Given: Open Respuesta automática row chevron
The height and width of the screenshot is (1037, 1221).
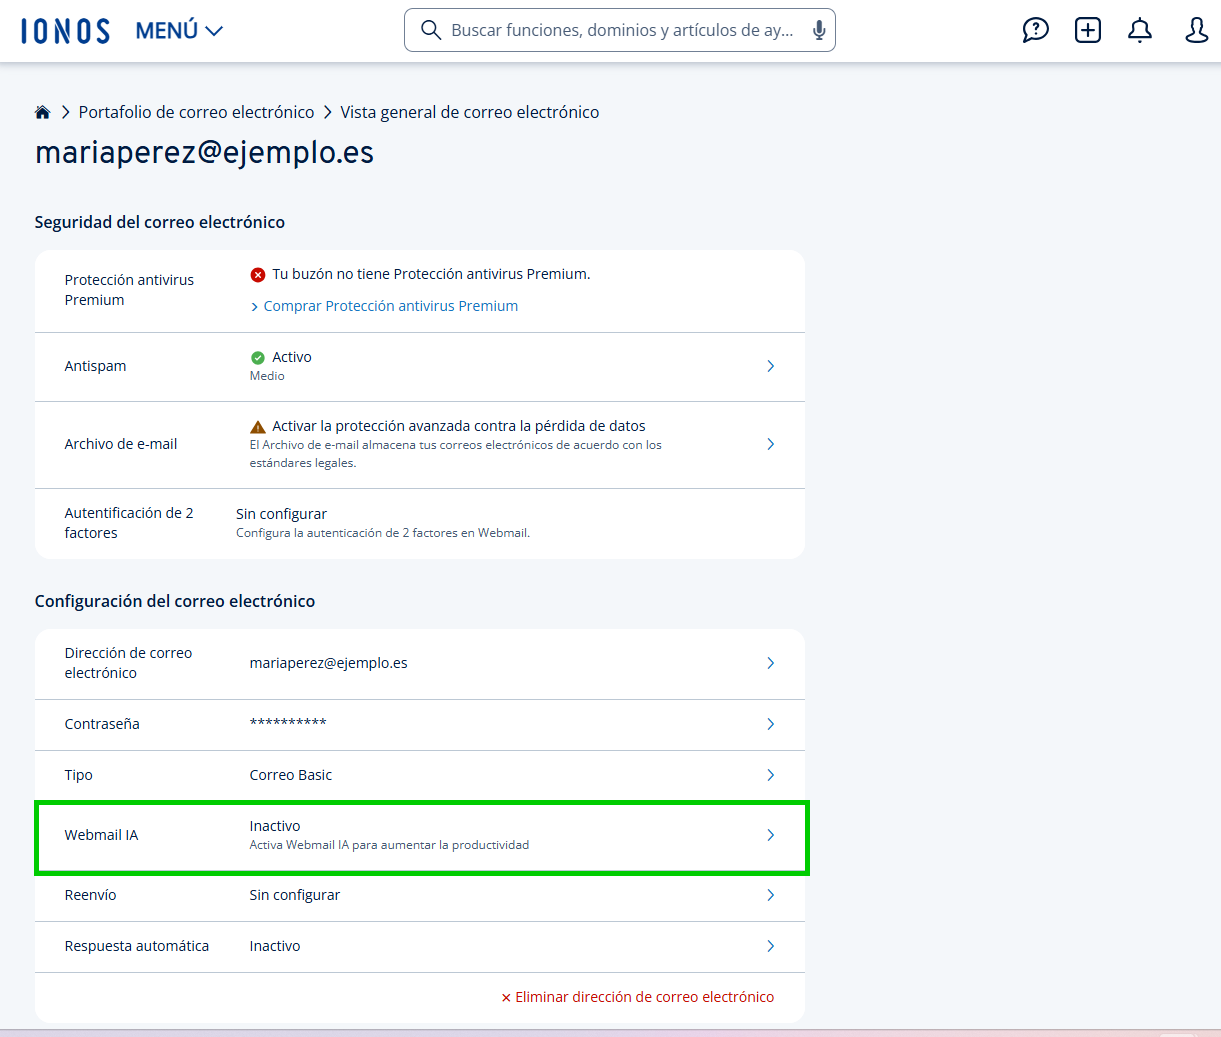Looking at the screenshot, I should point(770,946).
